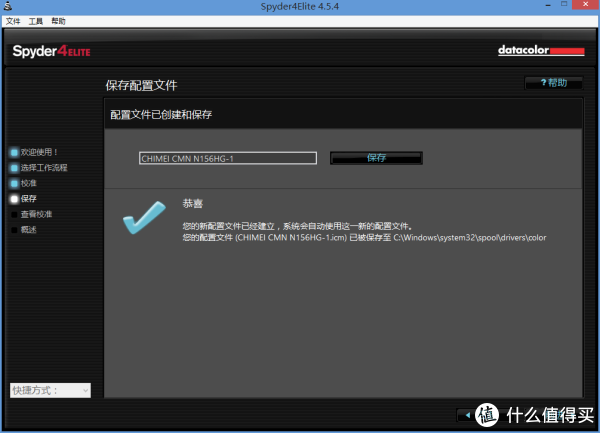Image resolution: width=600 pixels, height=433 pixels.
Task: Go to the 概述 step
Action: pos(29,230)
